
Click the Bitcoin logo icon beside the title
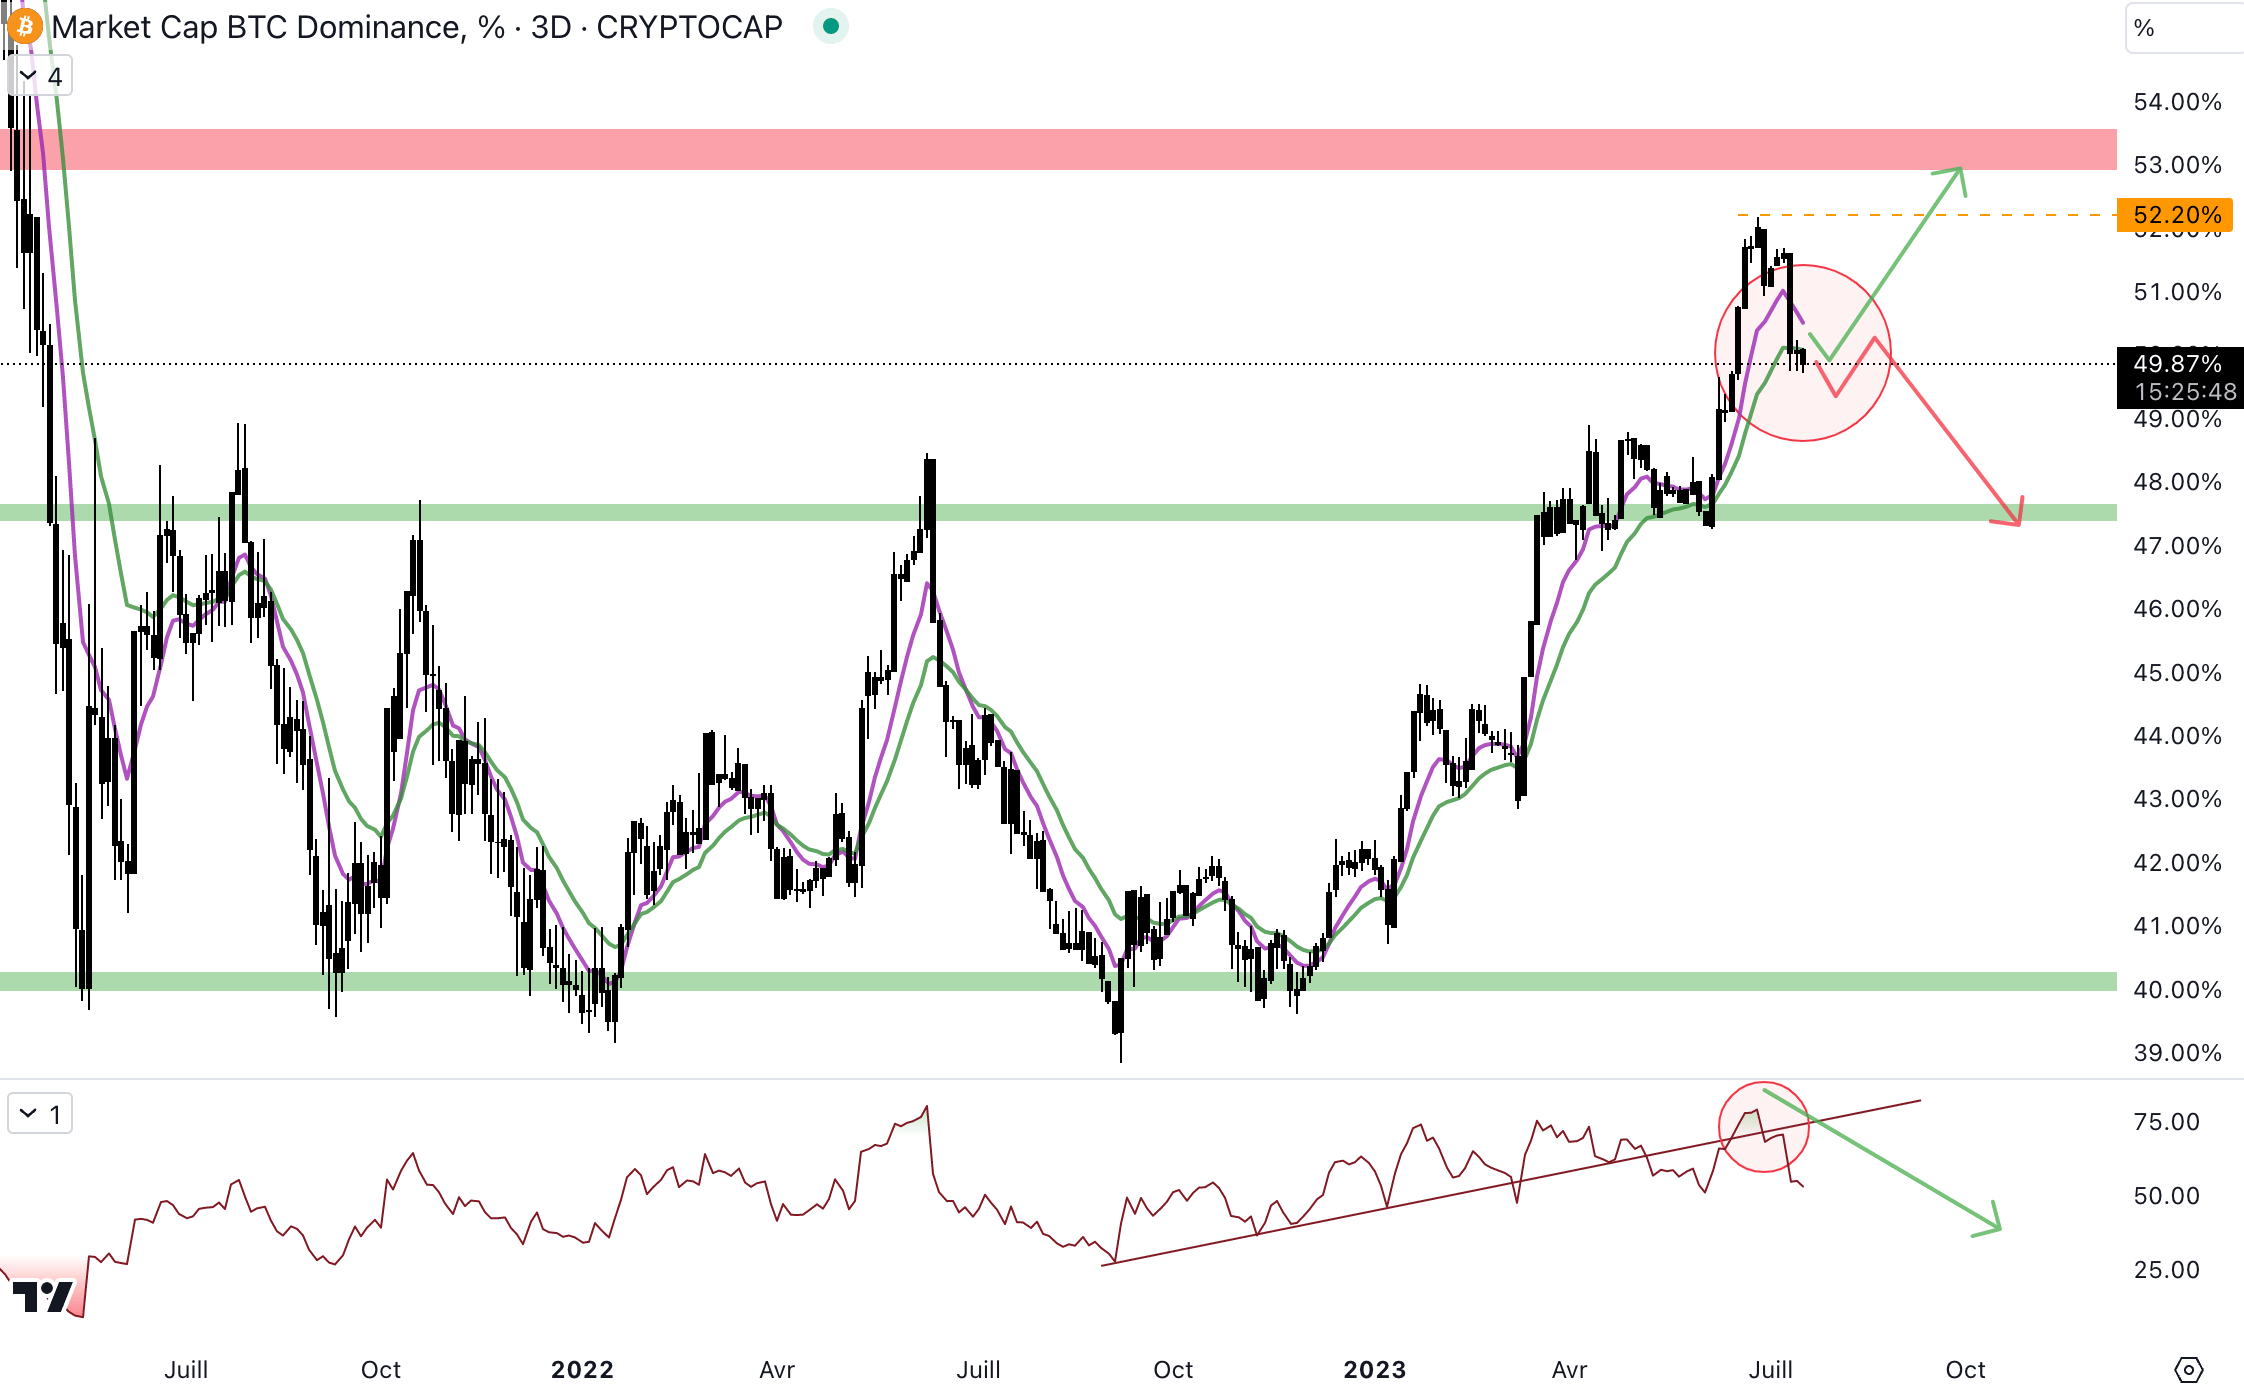pyautogui.click(x=24, y=26)
